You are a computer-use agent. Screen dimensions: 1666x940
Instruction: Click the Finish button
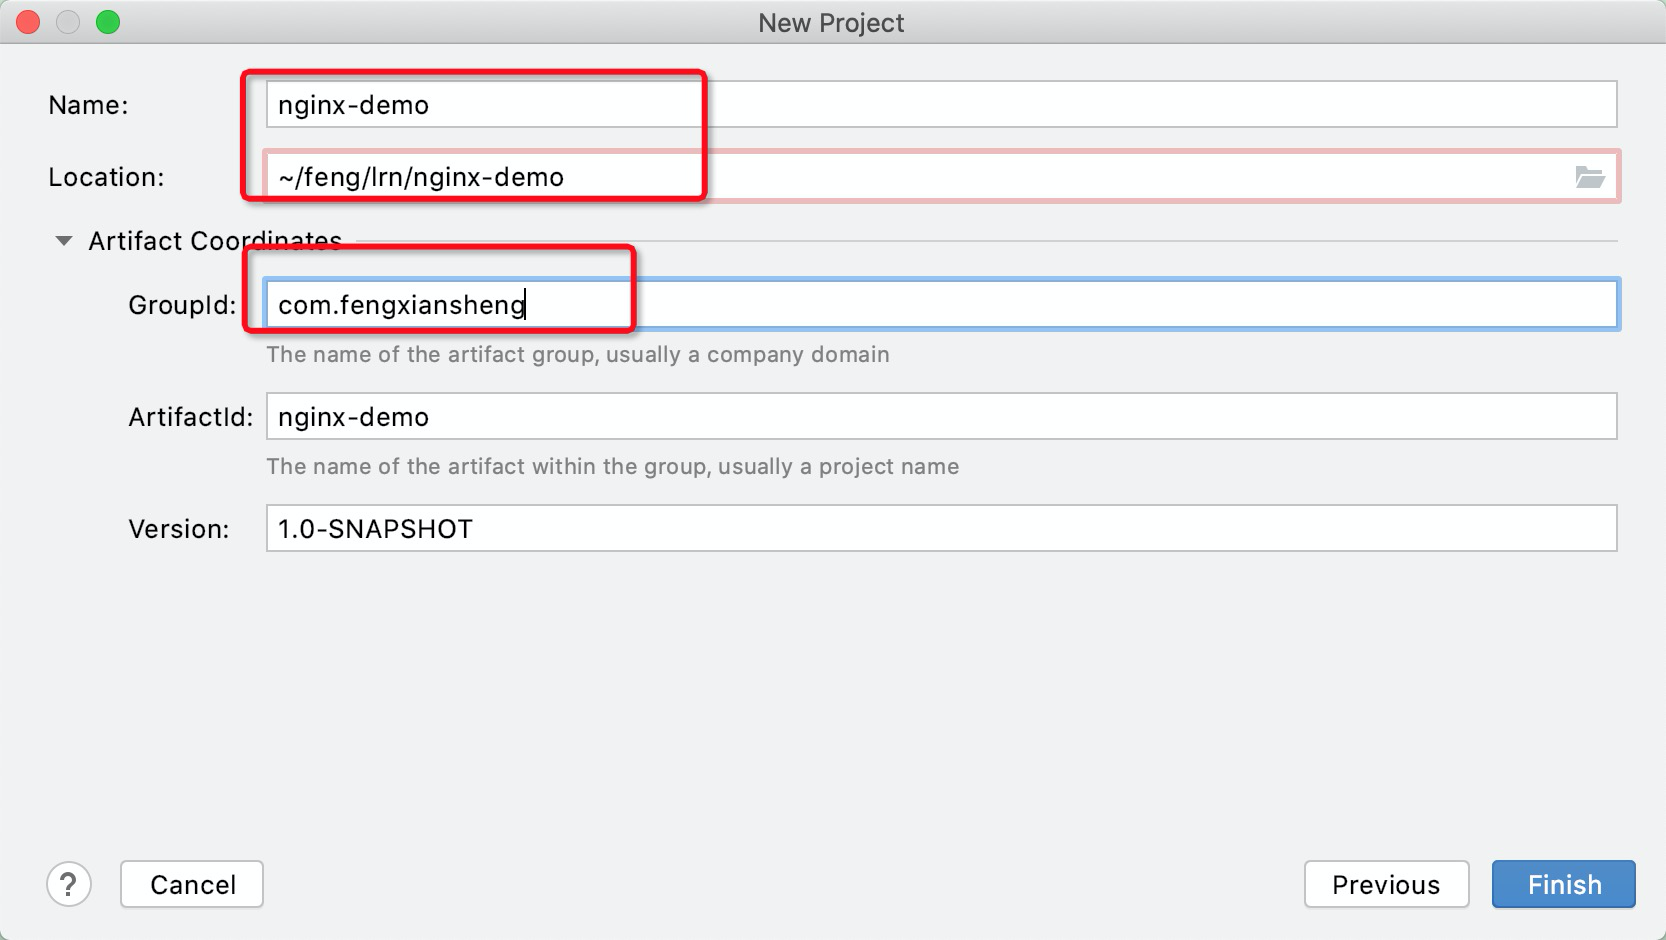click(x=1563, y=884)
